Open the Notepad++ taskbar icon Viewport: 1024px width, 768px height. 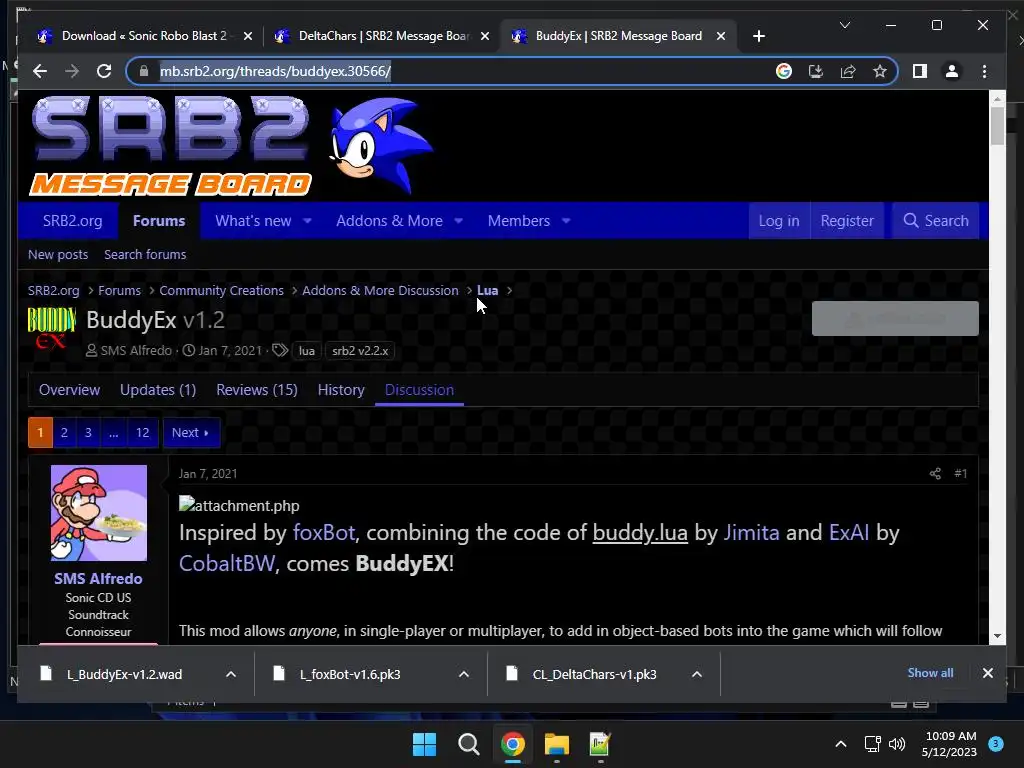coord(600,744)
